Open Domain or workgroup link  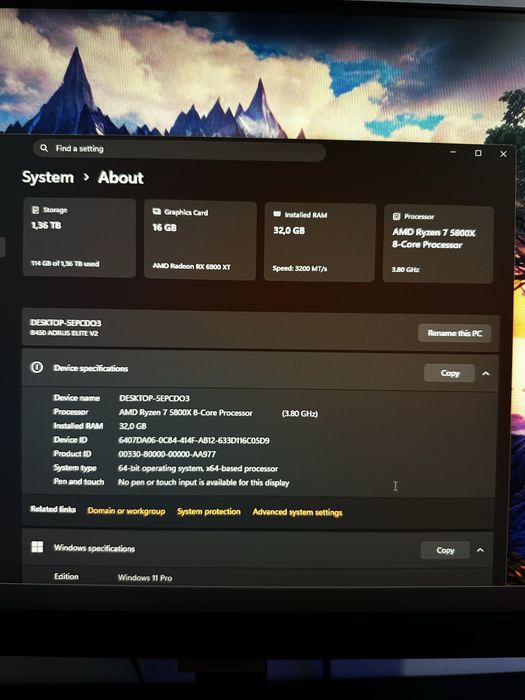point(126,511)
